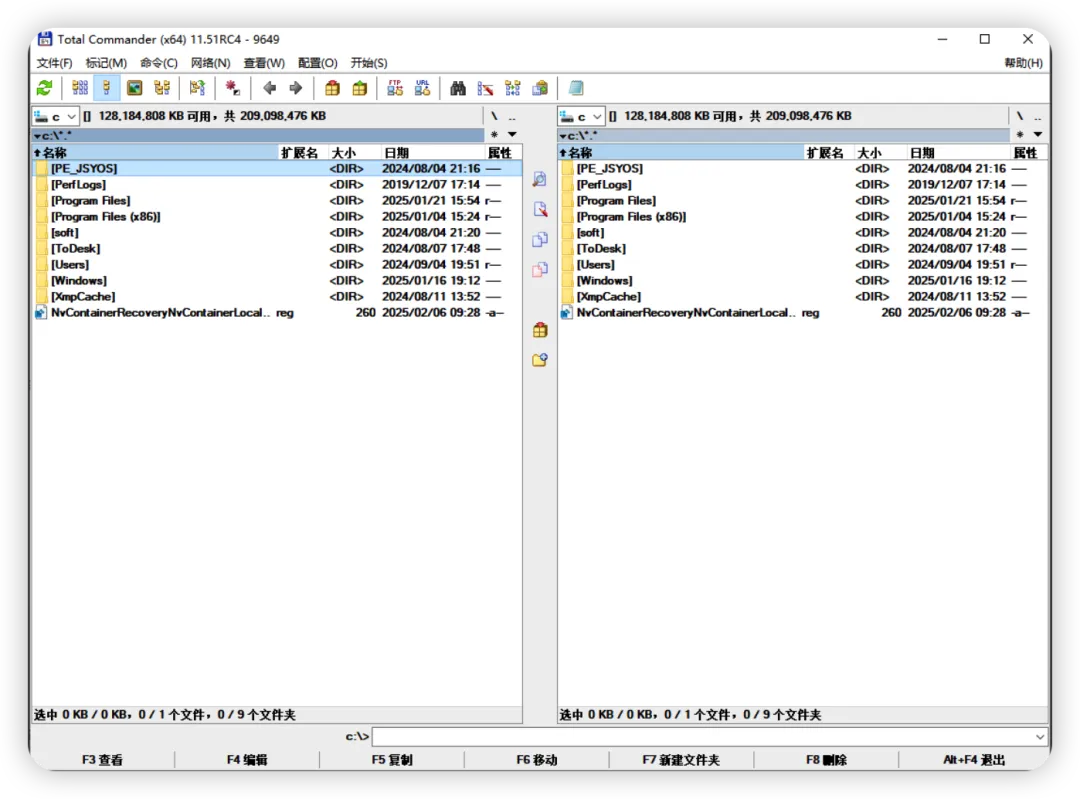Select [PerfLogs] folder in left panel

276,185
